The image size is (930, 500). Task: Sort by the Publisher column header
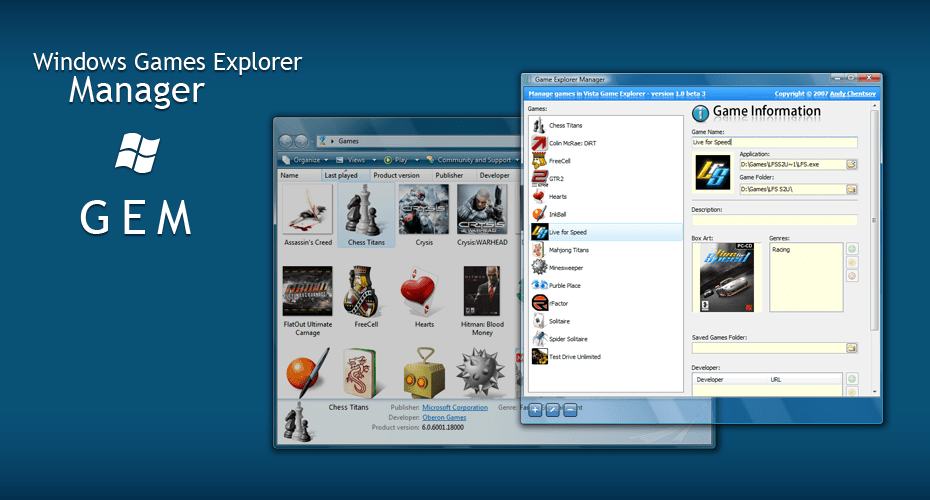(x=449, y=175)
